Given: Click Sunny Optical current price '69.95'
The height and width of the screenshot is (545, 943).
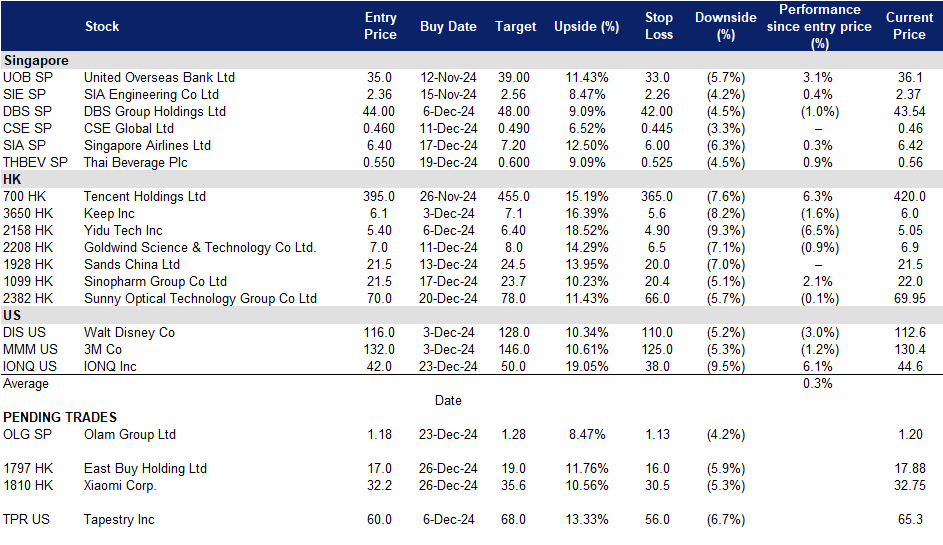Looking at the screenshot, I should click(x=909, y=298).
